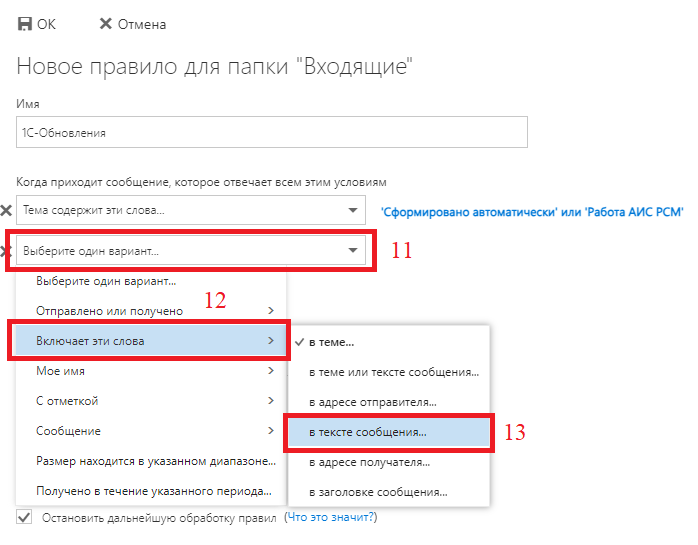Open 'Тема содержит эти слова' dropdown

190,211
